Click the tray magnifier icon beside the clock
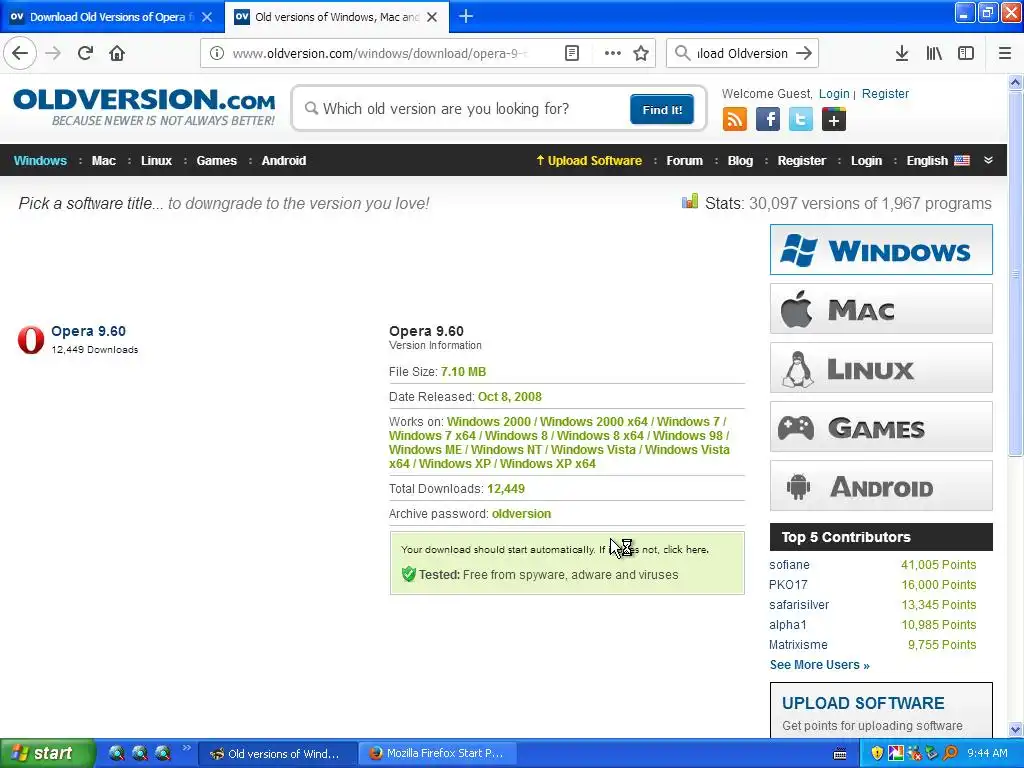 950,753
